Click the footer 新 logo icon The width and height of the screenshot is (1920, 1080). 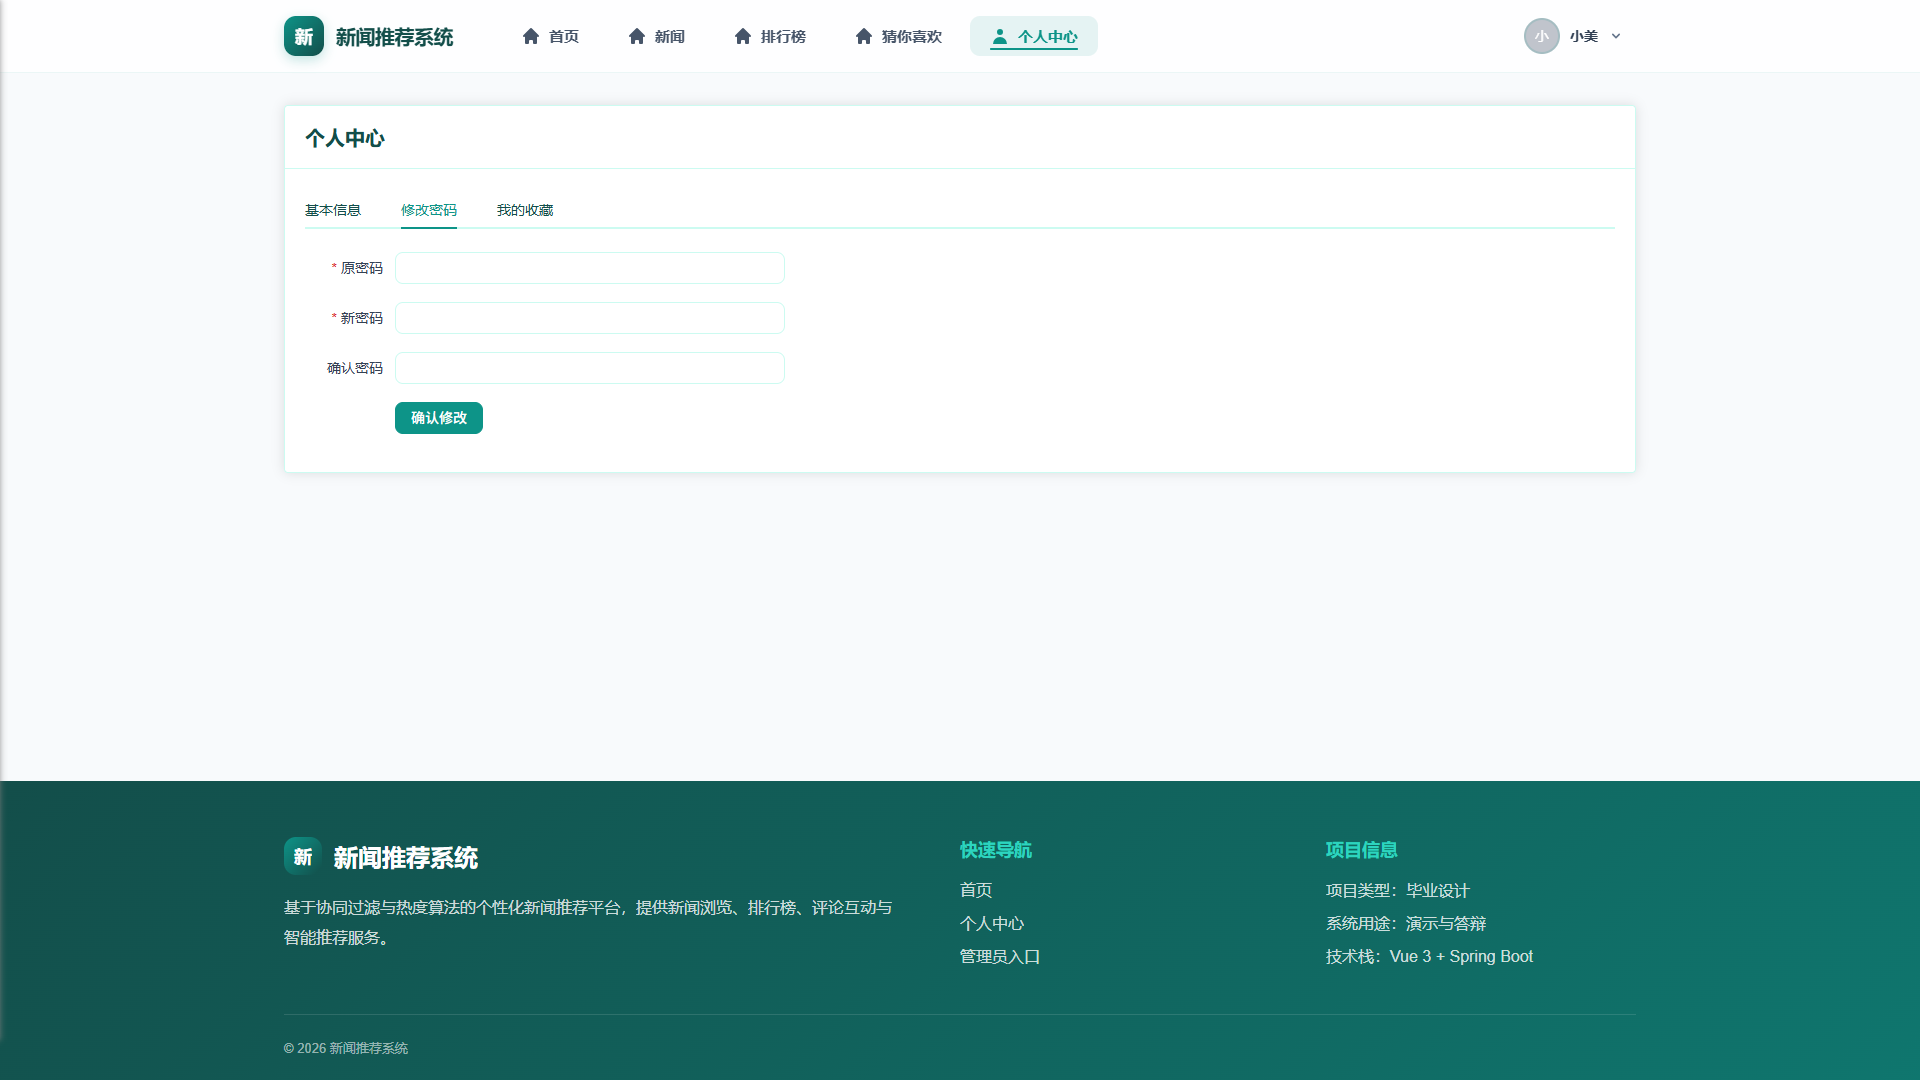[303, 857]
